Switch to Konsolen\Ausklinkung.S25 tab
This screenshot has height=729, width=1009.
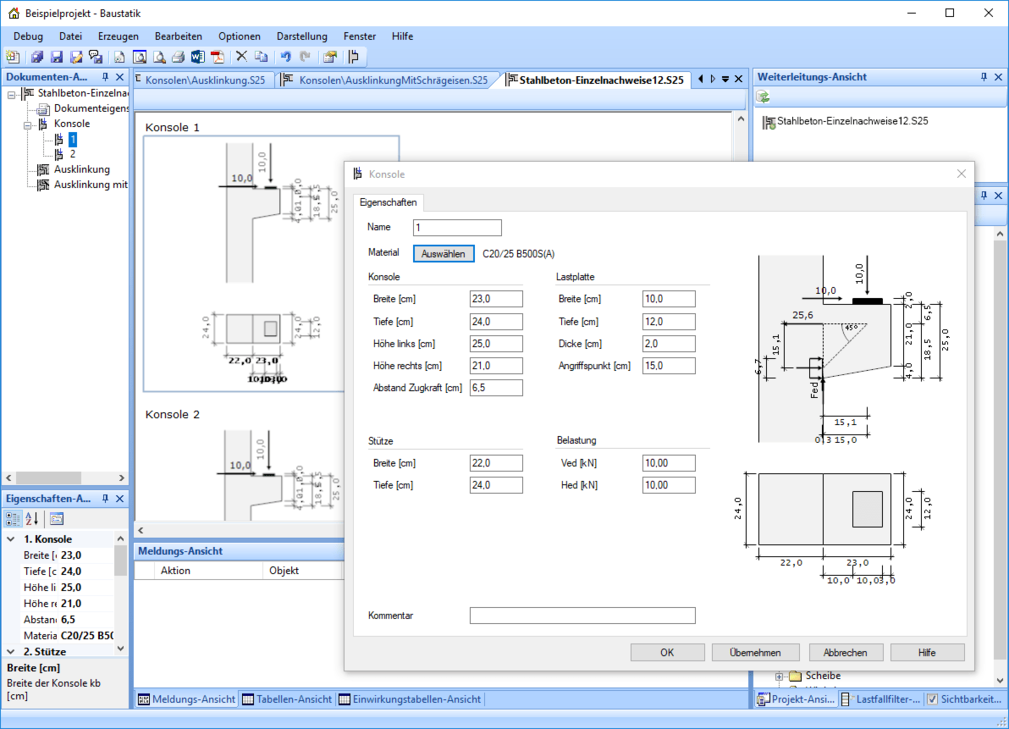[203, 80]
